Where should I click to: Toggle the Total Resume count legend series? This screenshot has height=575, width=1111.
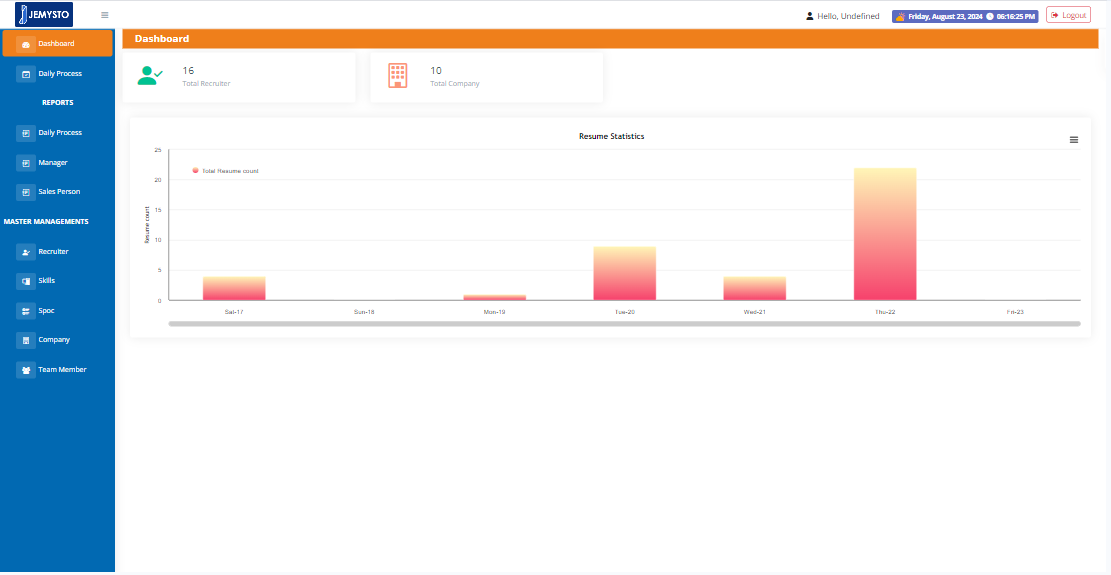click(x=225, y=171)
